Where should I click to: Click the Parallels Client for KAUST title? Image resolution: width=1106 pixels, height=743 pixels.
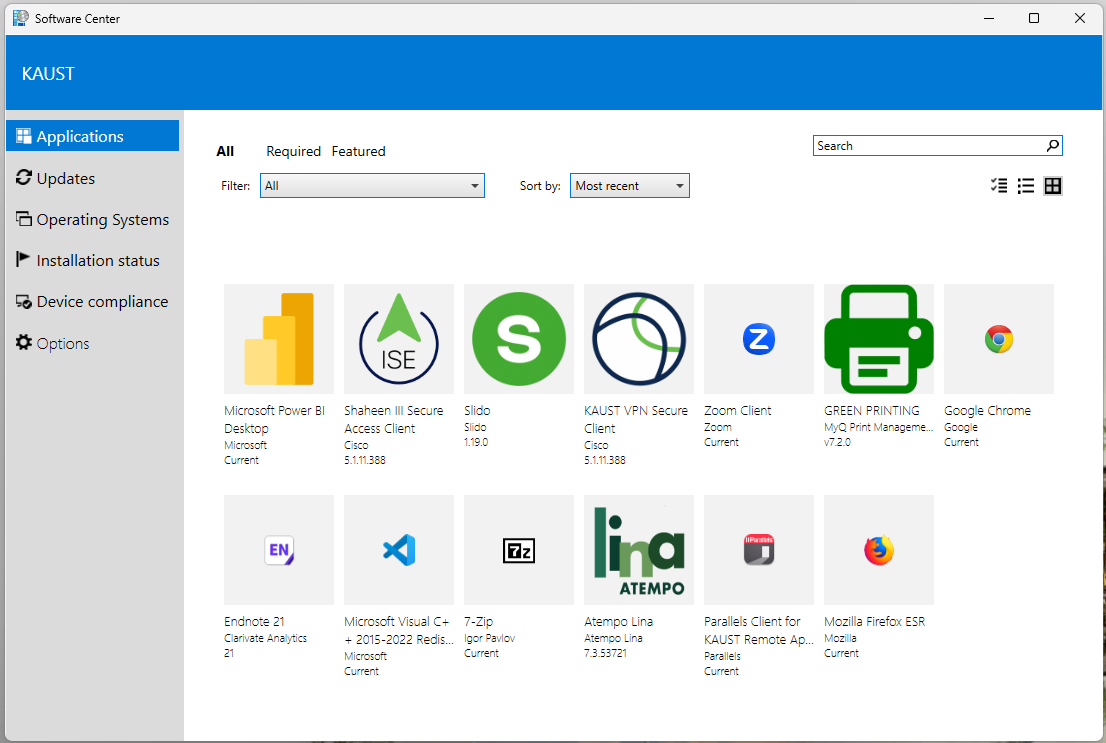click(759, 630)
